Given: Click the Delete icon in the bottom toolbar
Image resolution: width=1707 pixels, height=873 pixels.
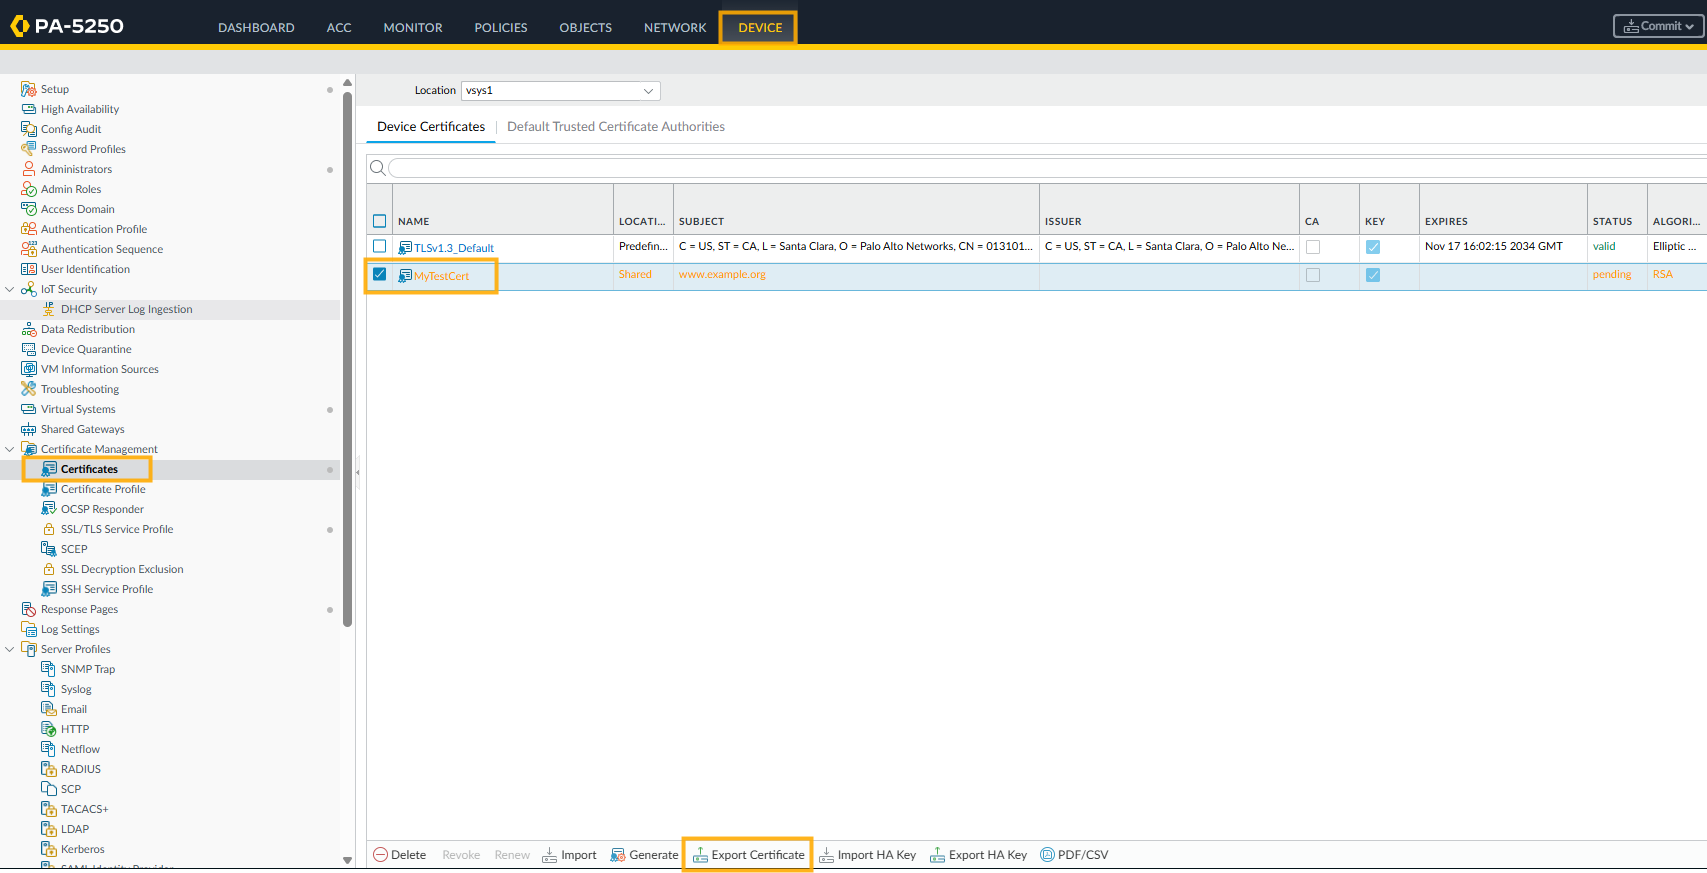Looking at the screenshot, I should (381, 855).
